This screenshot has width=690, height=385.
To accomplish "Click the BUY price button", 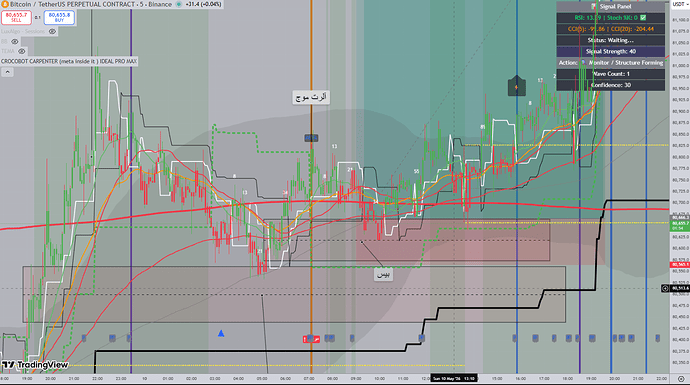I will (x=59, y=18).
